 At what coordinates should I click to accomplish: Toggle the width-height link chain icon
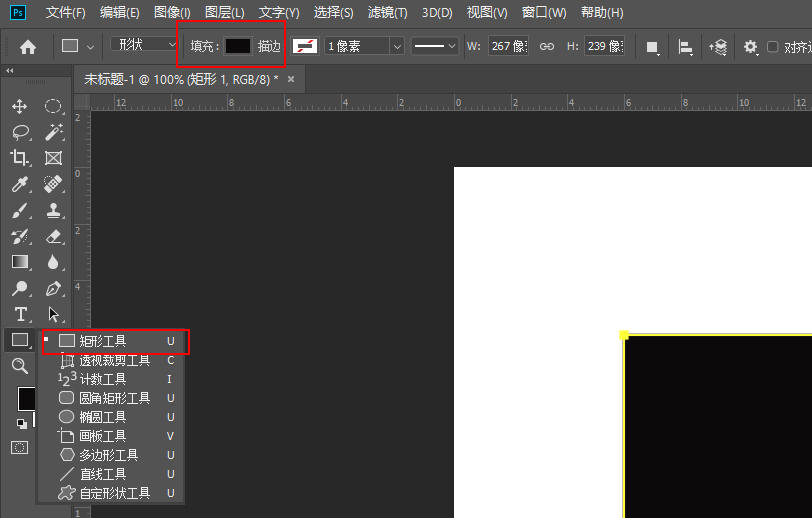(546, 47)
